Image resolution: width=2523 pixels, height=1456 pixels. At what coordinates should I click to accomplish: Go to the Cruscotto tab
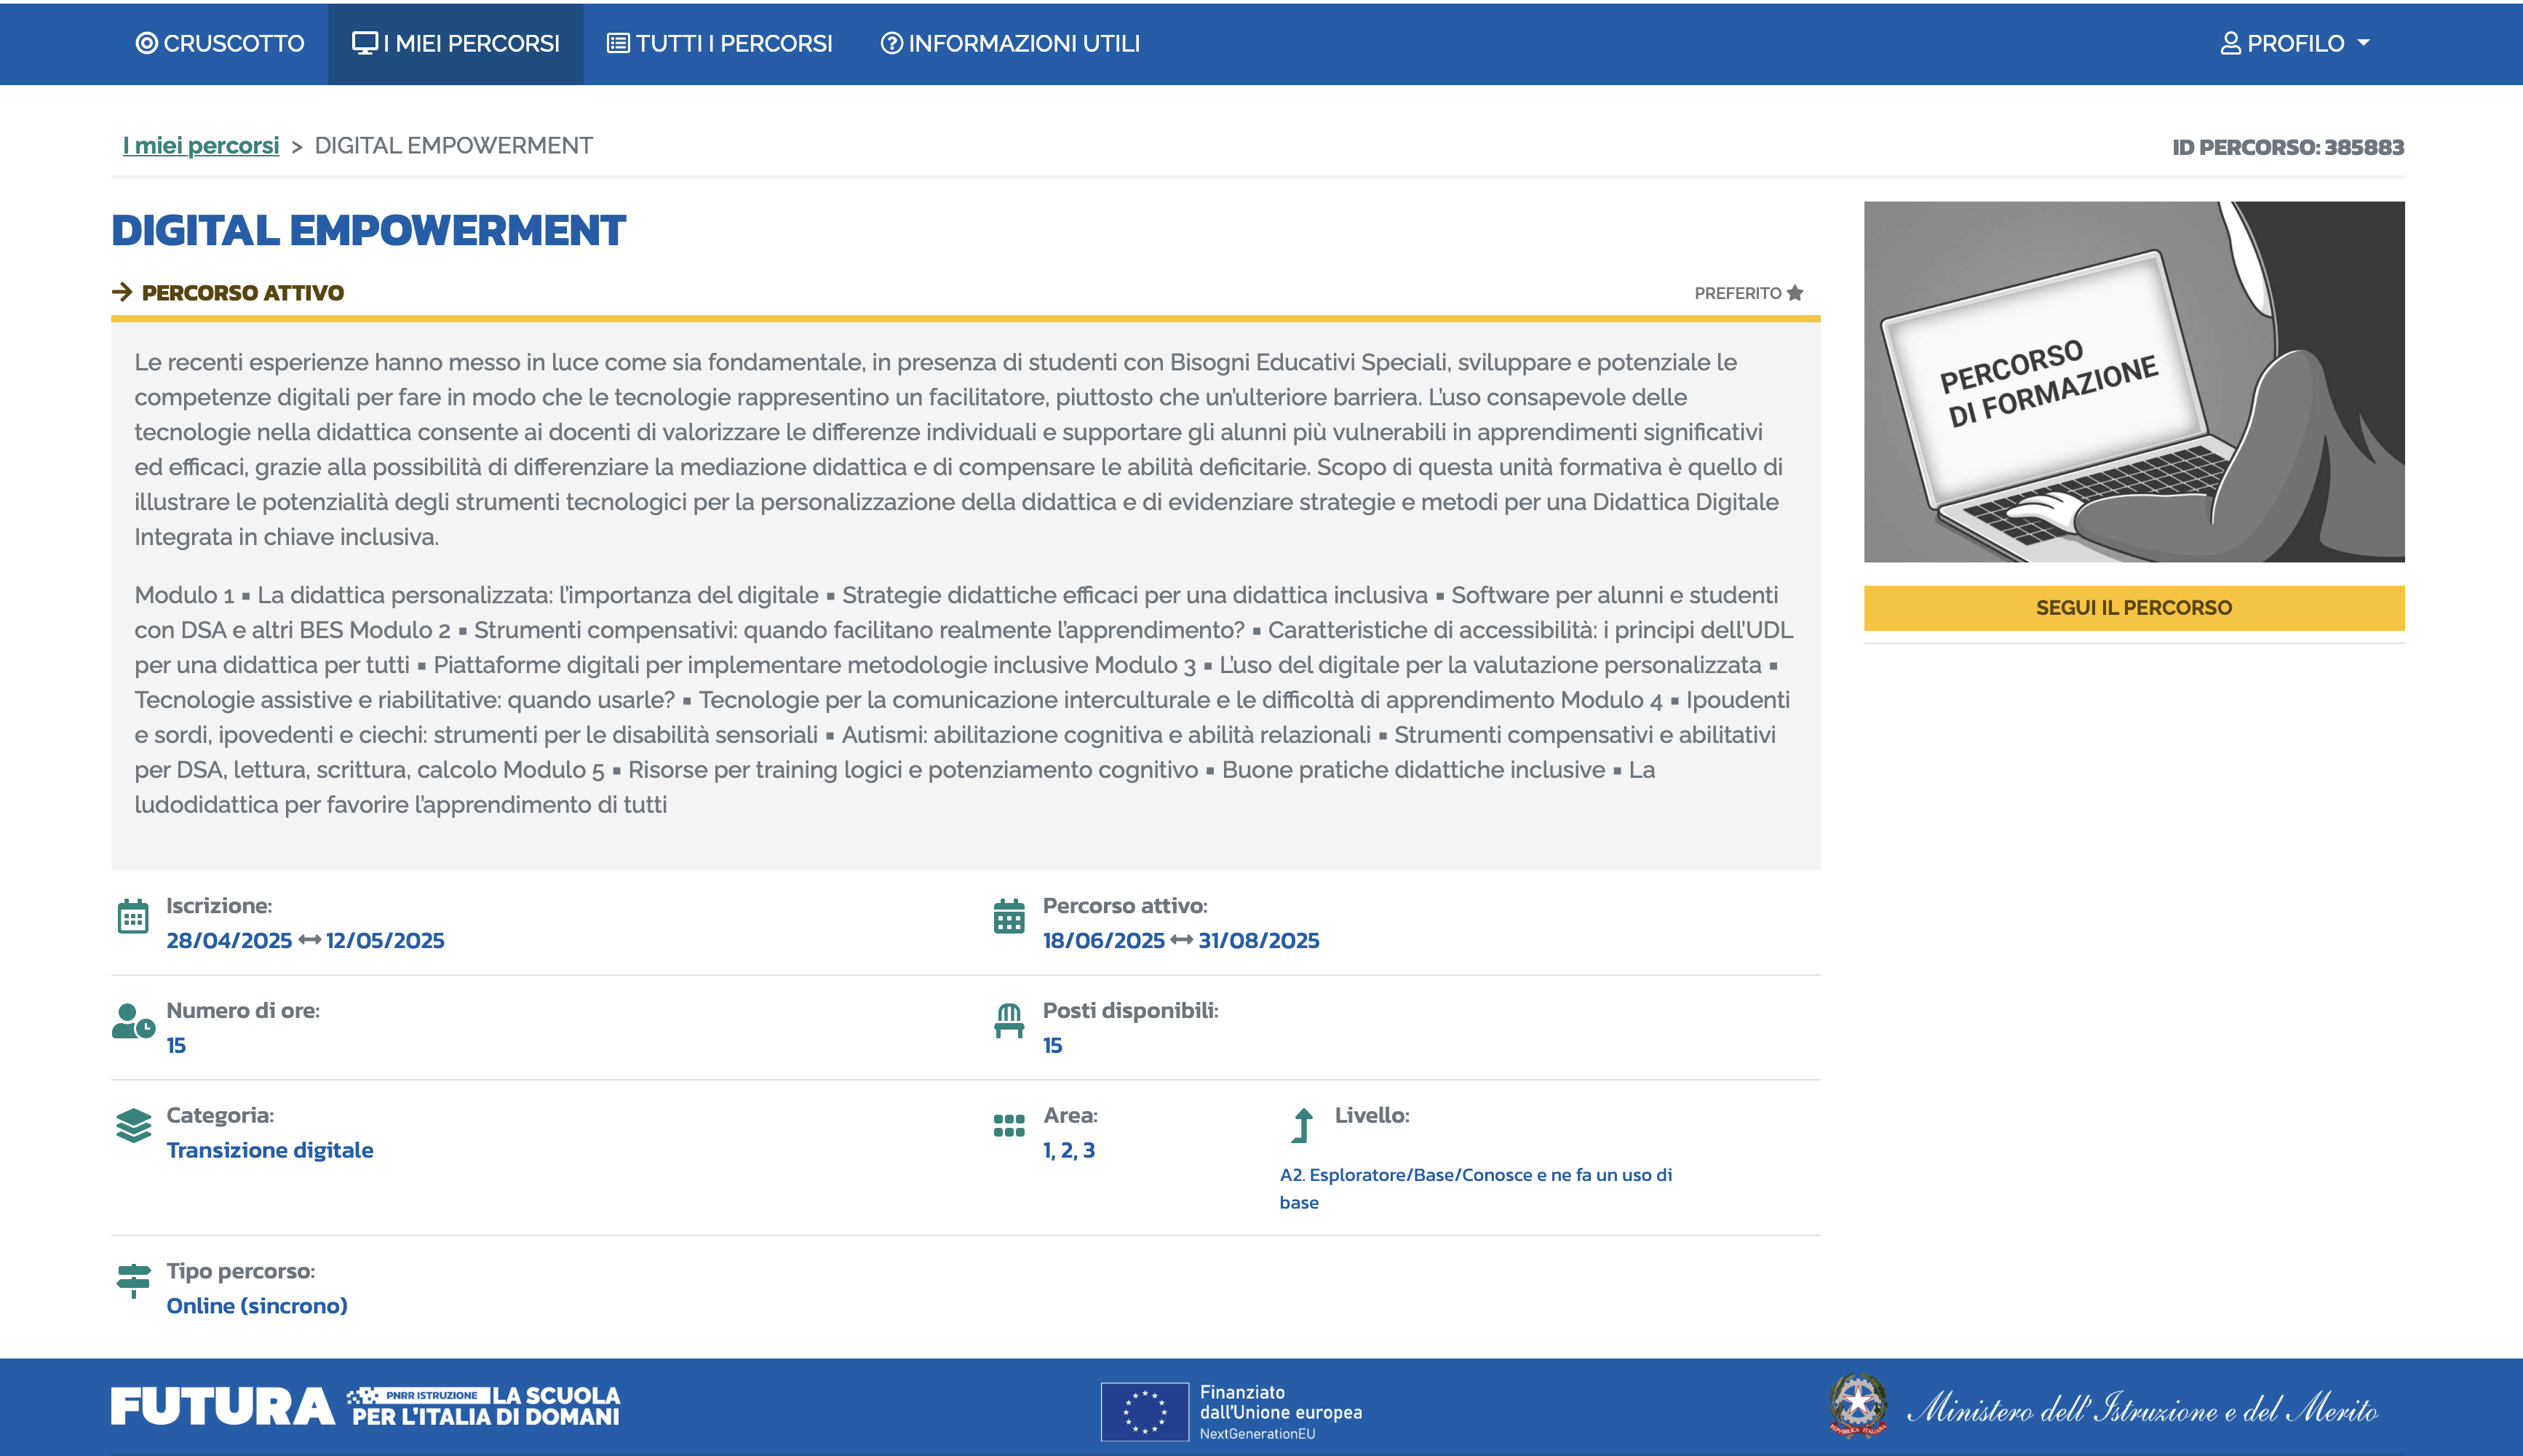220,44
